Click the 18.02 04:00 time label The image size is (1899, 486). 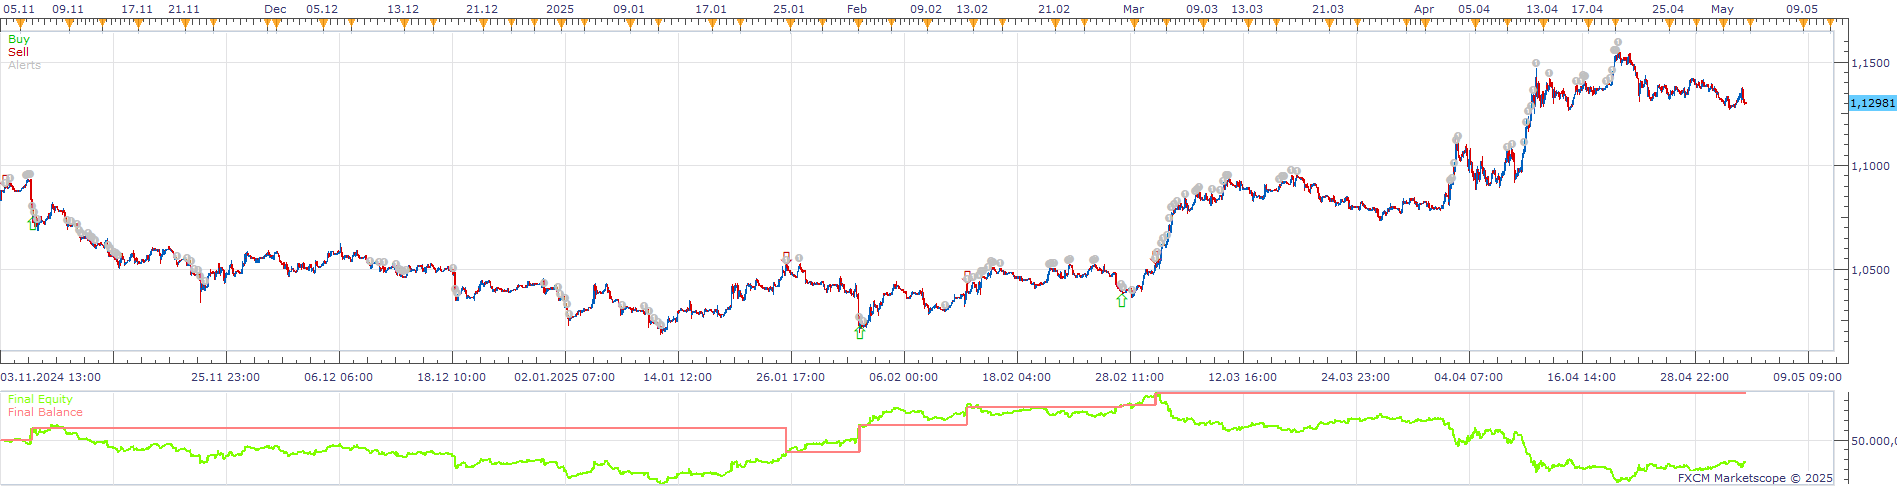tap(1017, 377)
